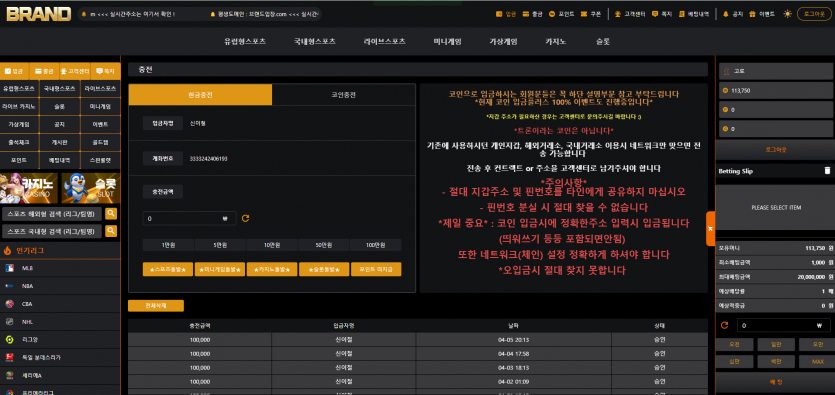Switch to the 코인충전 tab
The image size is (835, 395).
(x=343, y=95)
